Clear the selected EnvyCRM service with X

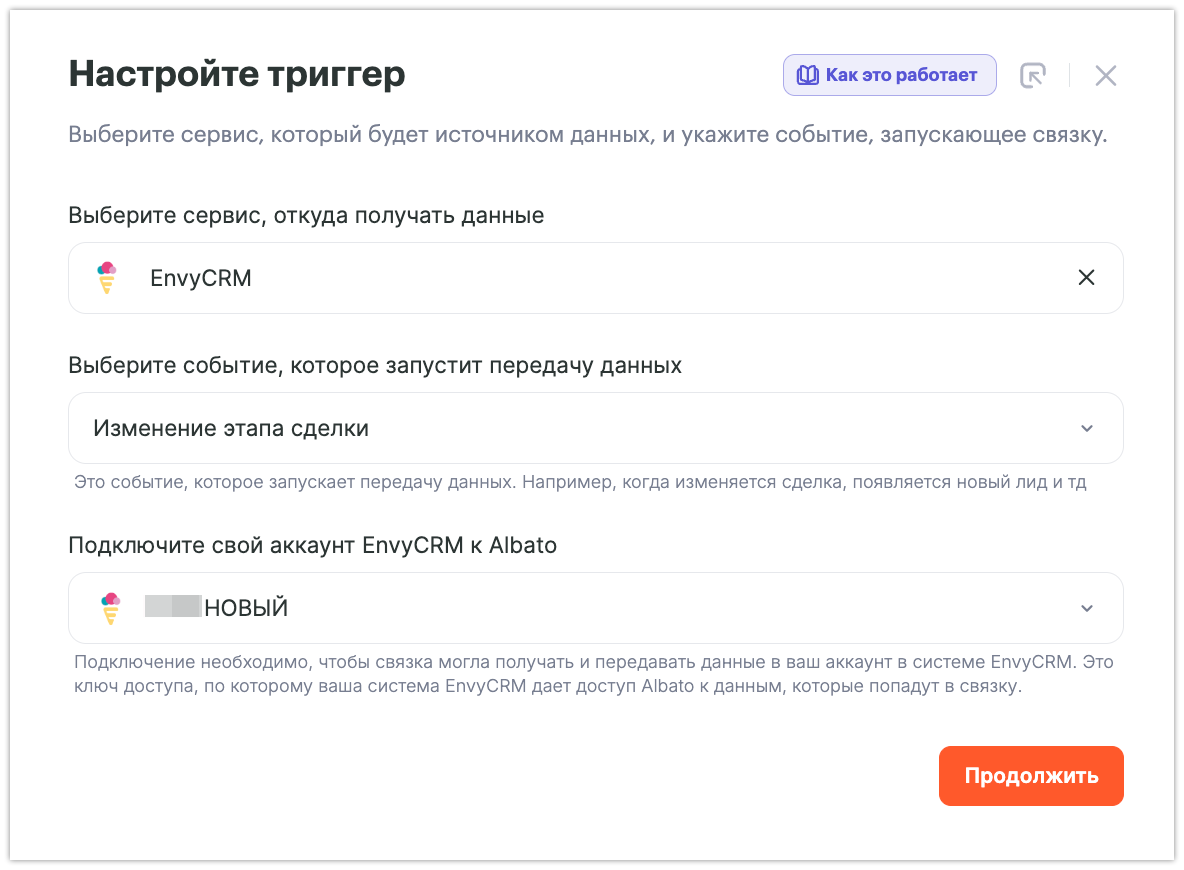(x=1086, y=278)
